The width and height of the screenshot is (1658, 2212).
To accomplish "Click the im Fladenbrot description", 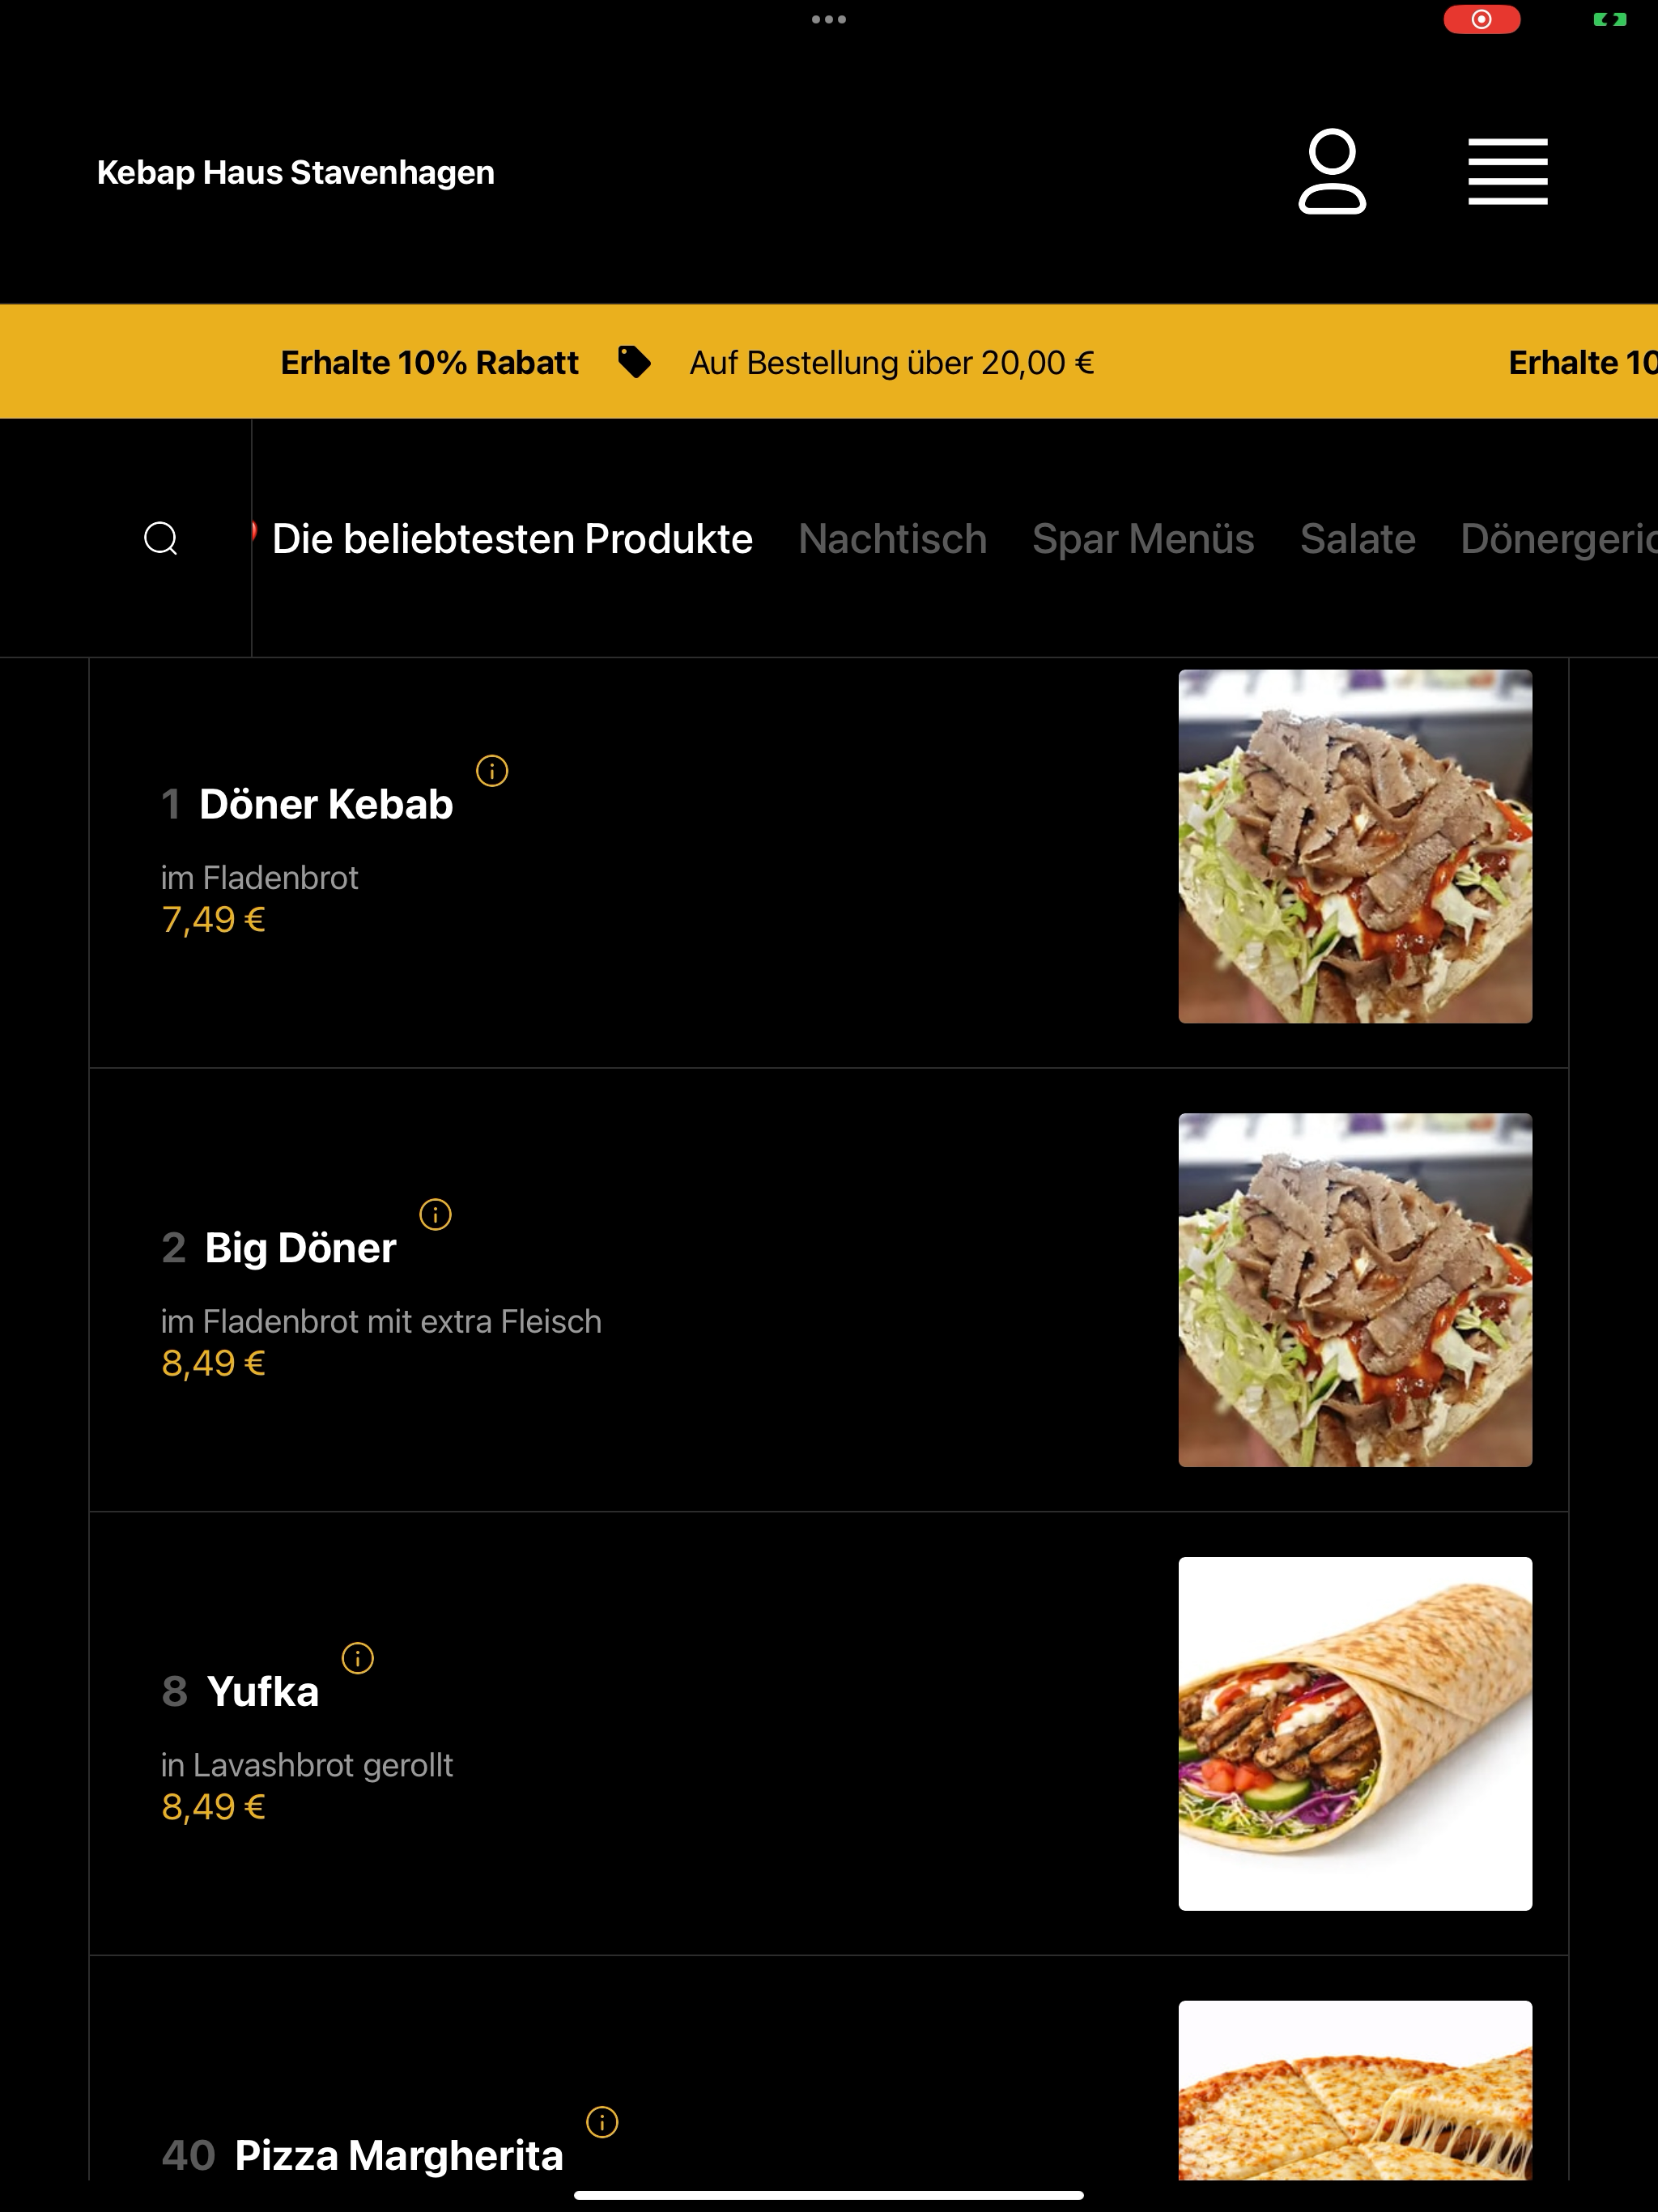I will click(x=259, y=878).
